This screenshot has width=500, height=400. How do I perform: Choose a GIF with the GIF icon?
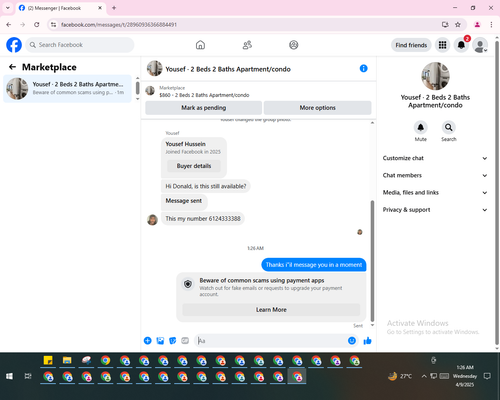185,341
